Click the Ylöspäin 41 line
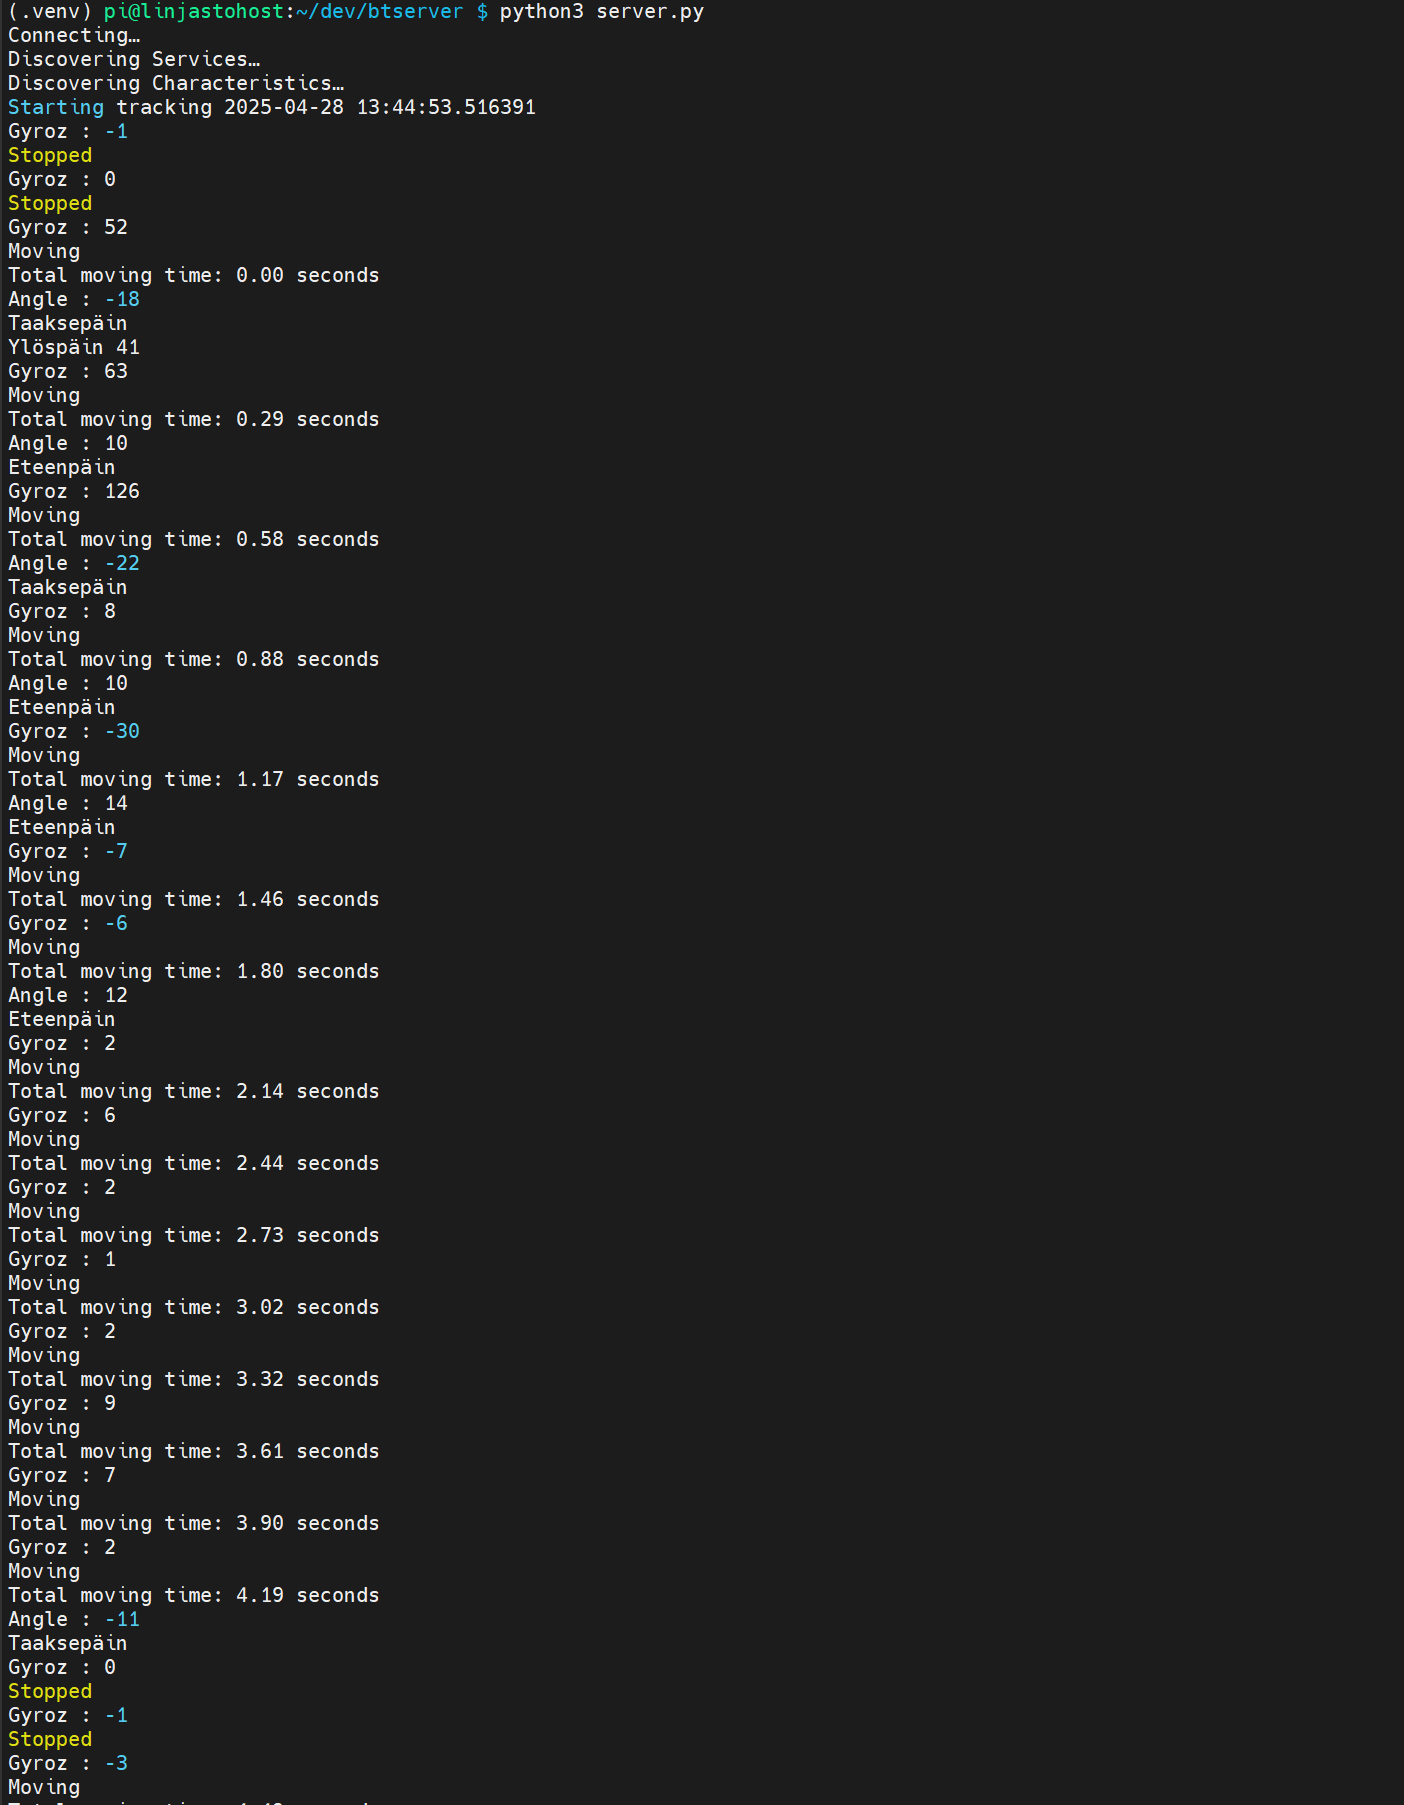The width and height of the screenshot is (1404, 1805). [x=74, y=348]
